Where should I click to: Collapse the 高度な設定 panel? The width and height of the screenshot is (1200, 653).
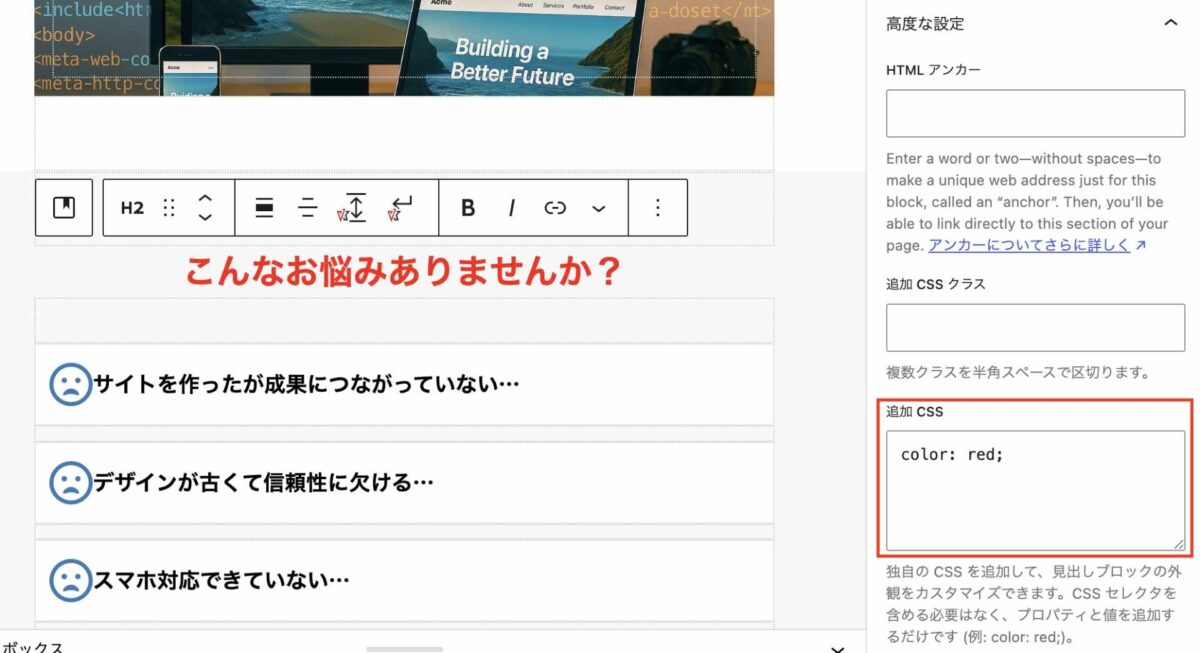pyautogui.click(x=1171, y=23)
